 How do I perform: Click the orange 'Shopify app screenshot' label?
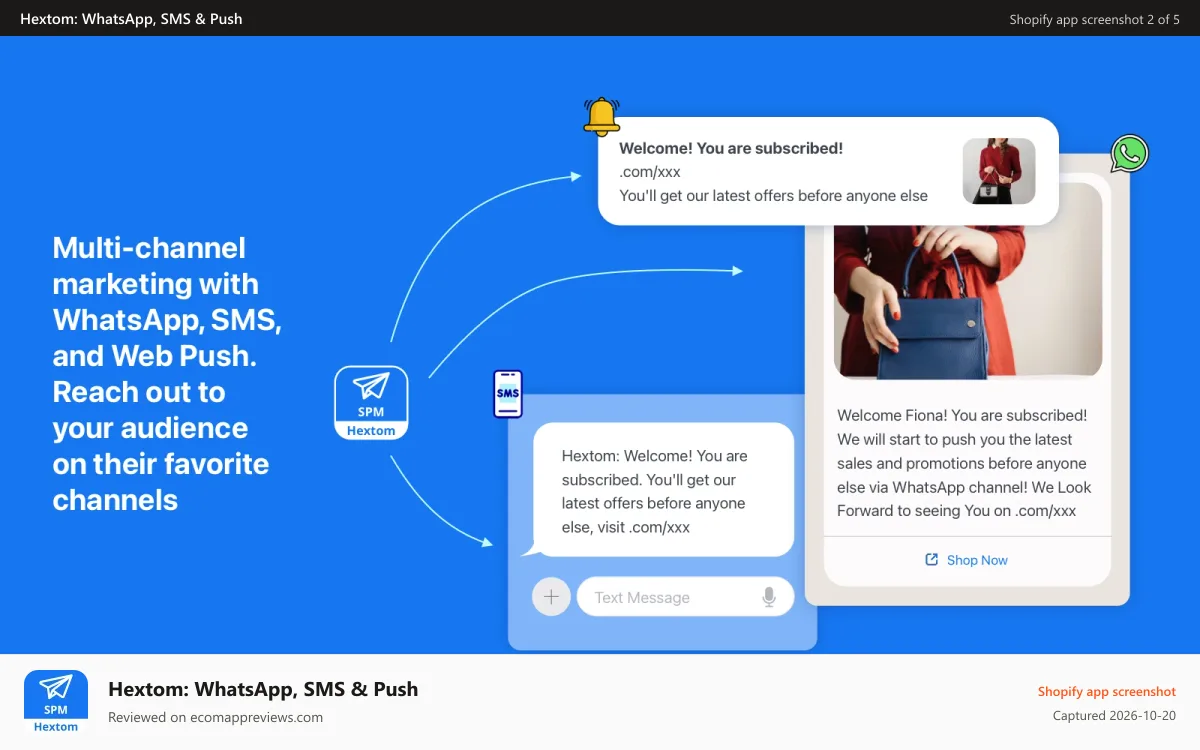pyautogui.click(x=1107, y=692)
